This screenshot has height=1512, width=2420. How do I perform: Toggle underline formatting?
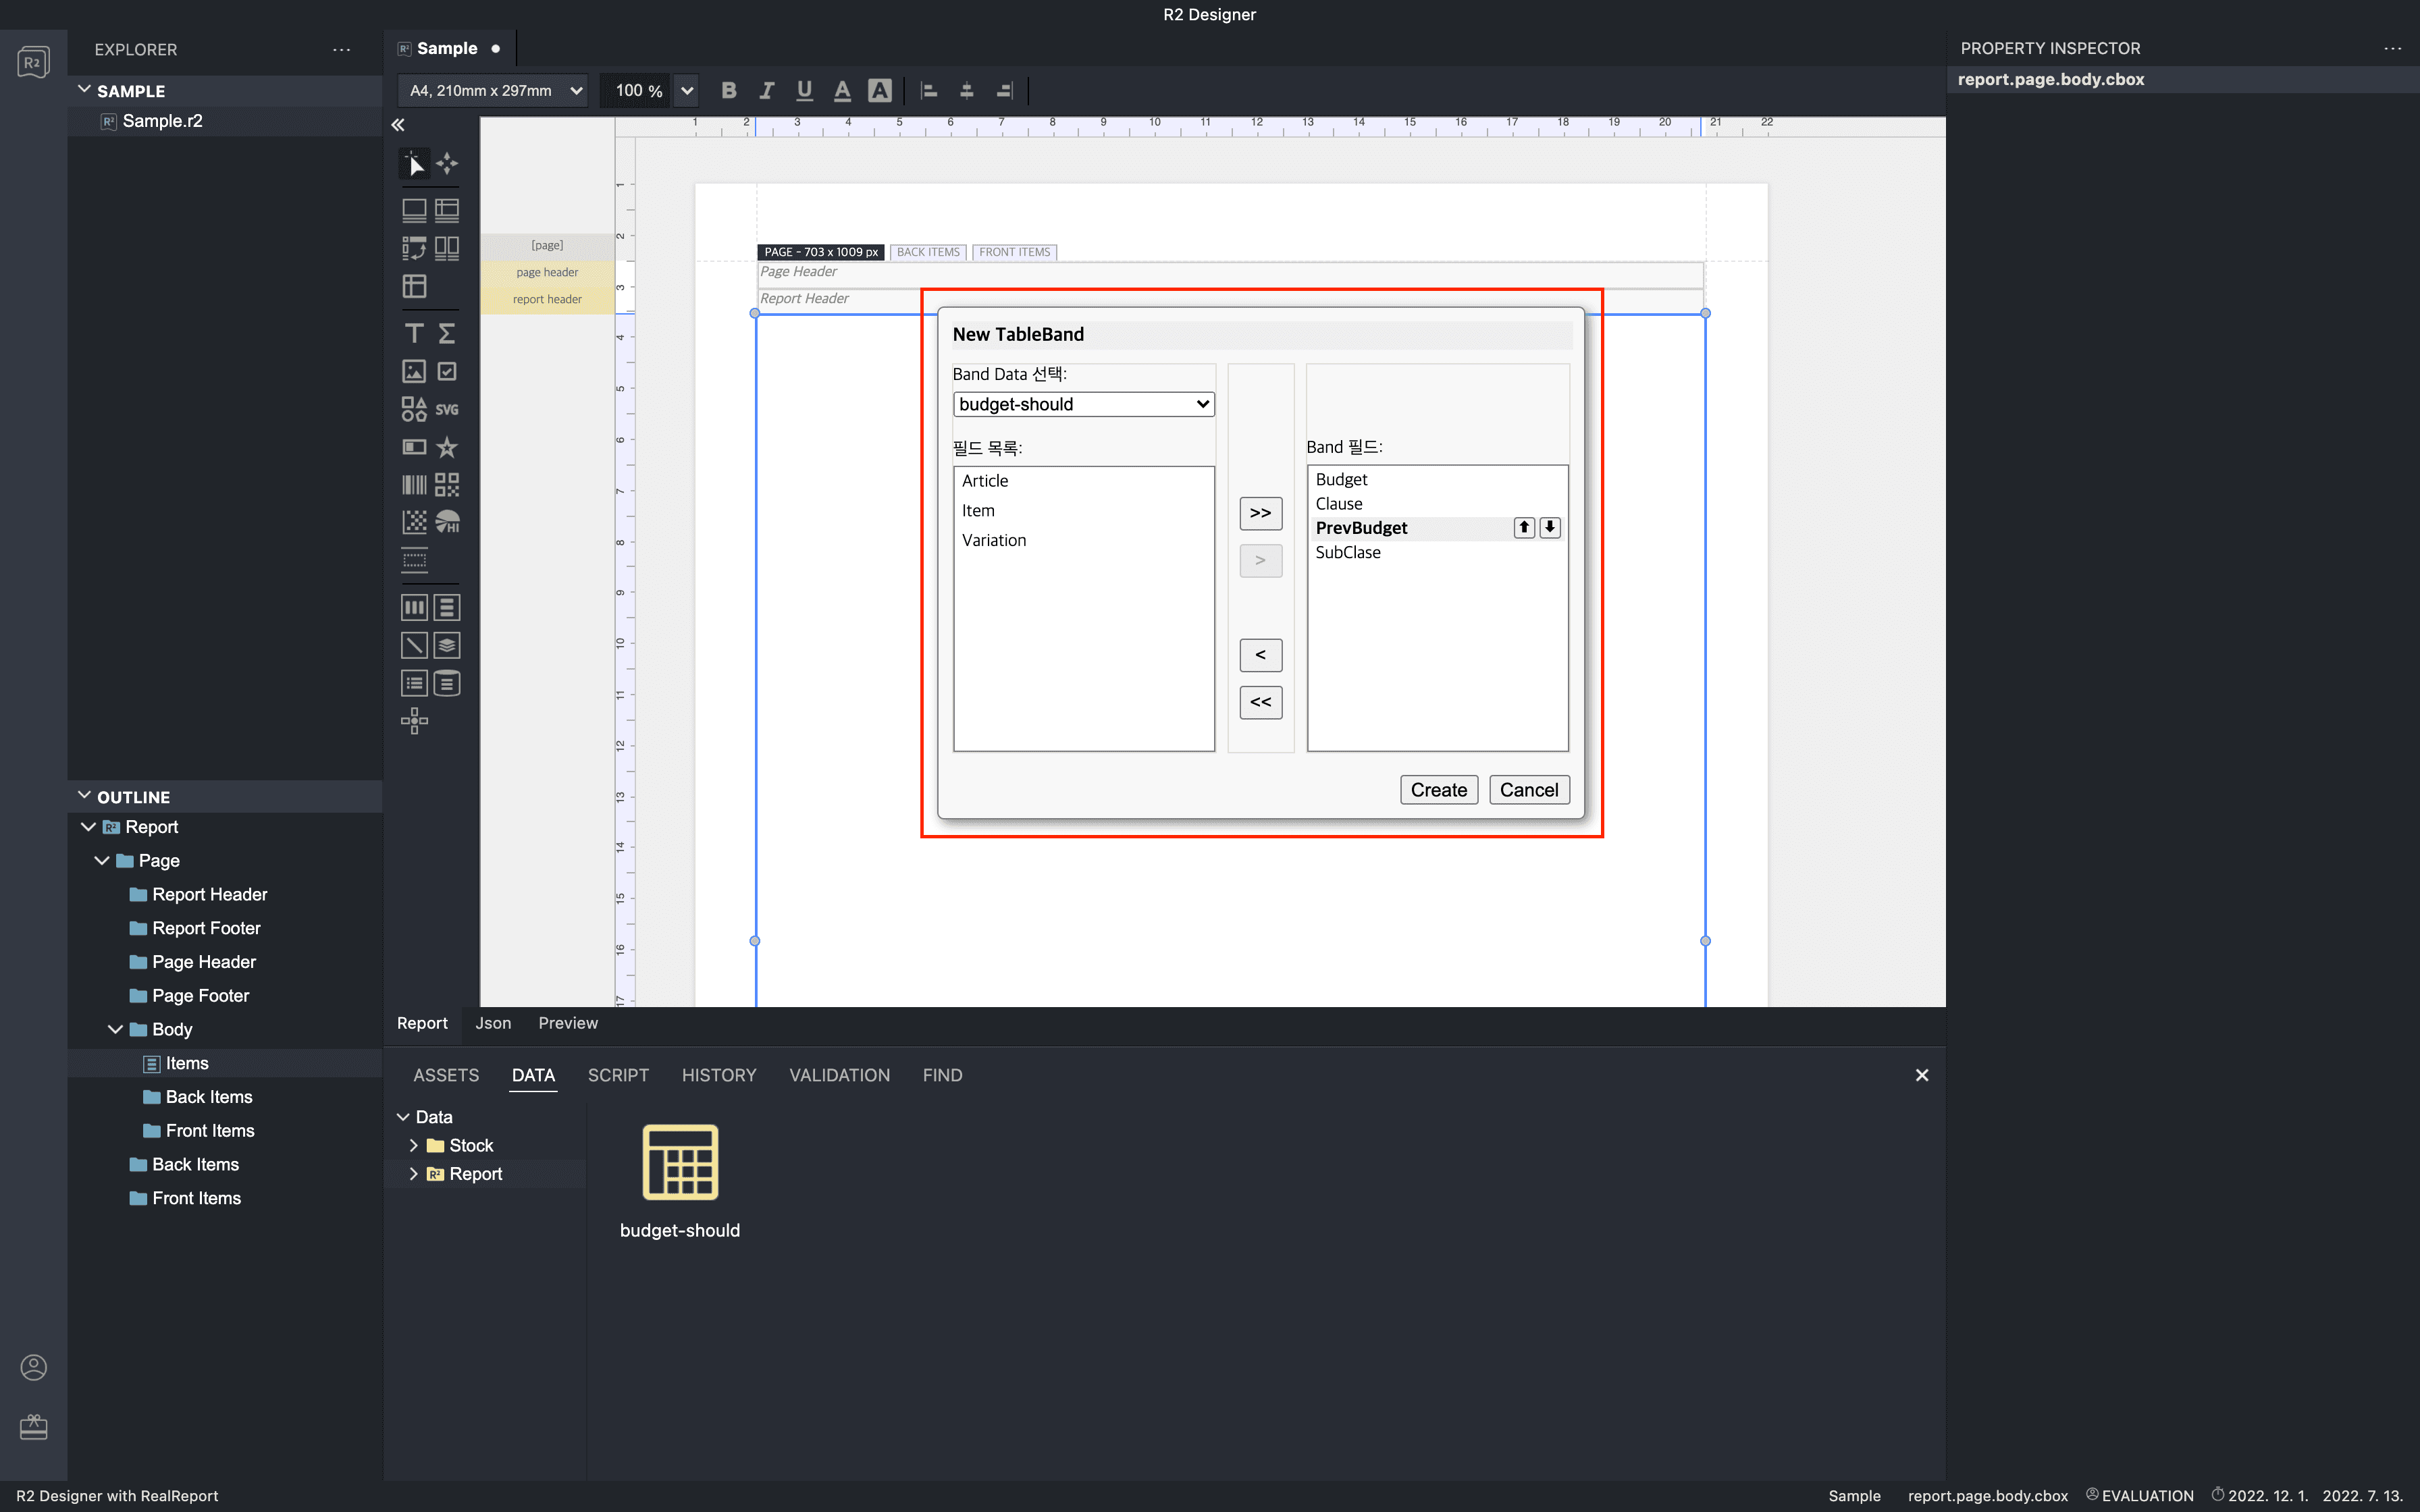[x=804, y=90]
